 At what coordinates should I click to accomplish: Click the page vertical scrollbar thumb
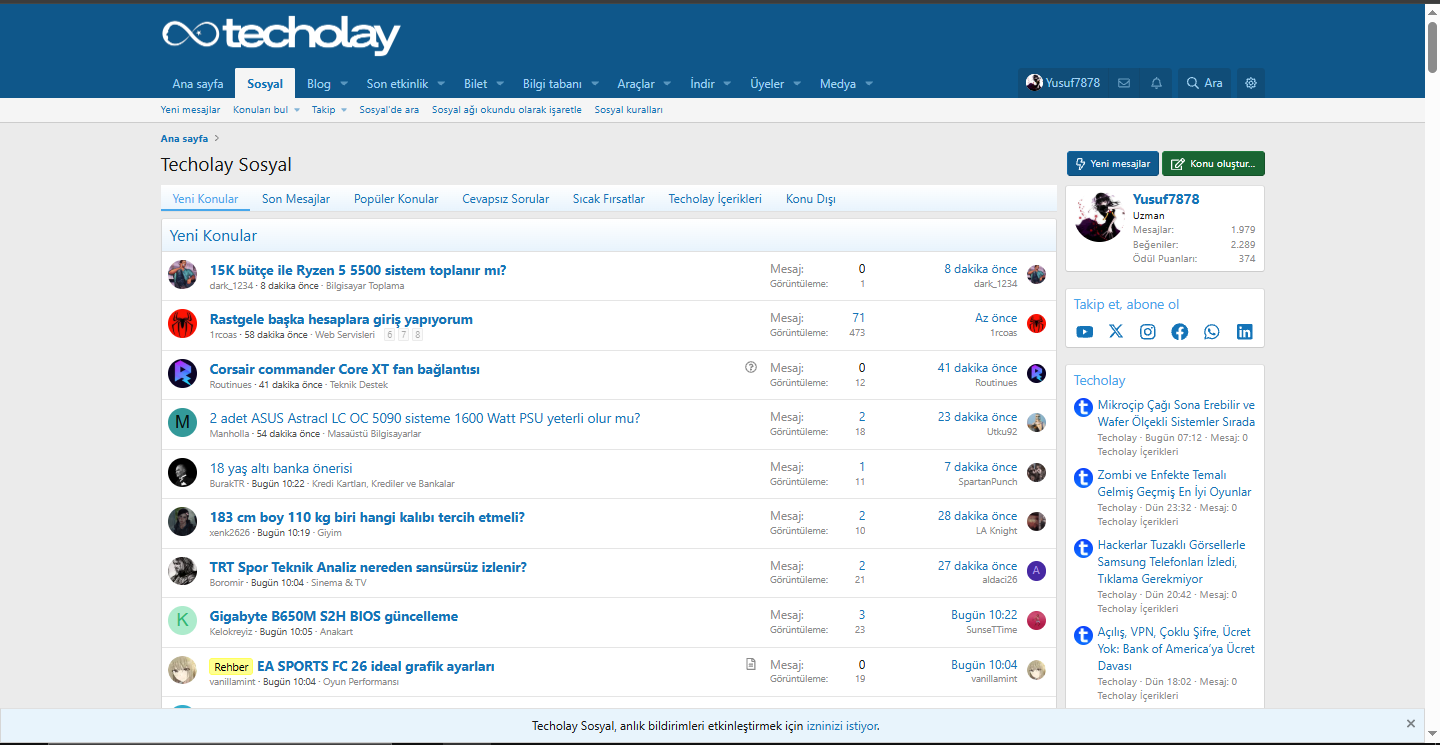pyautogui.click(x=1432, y=45)
